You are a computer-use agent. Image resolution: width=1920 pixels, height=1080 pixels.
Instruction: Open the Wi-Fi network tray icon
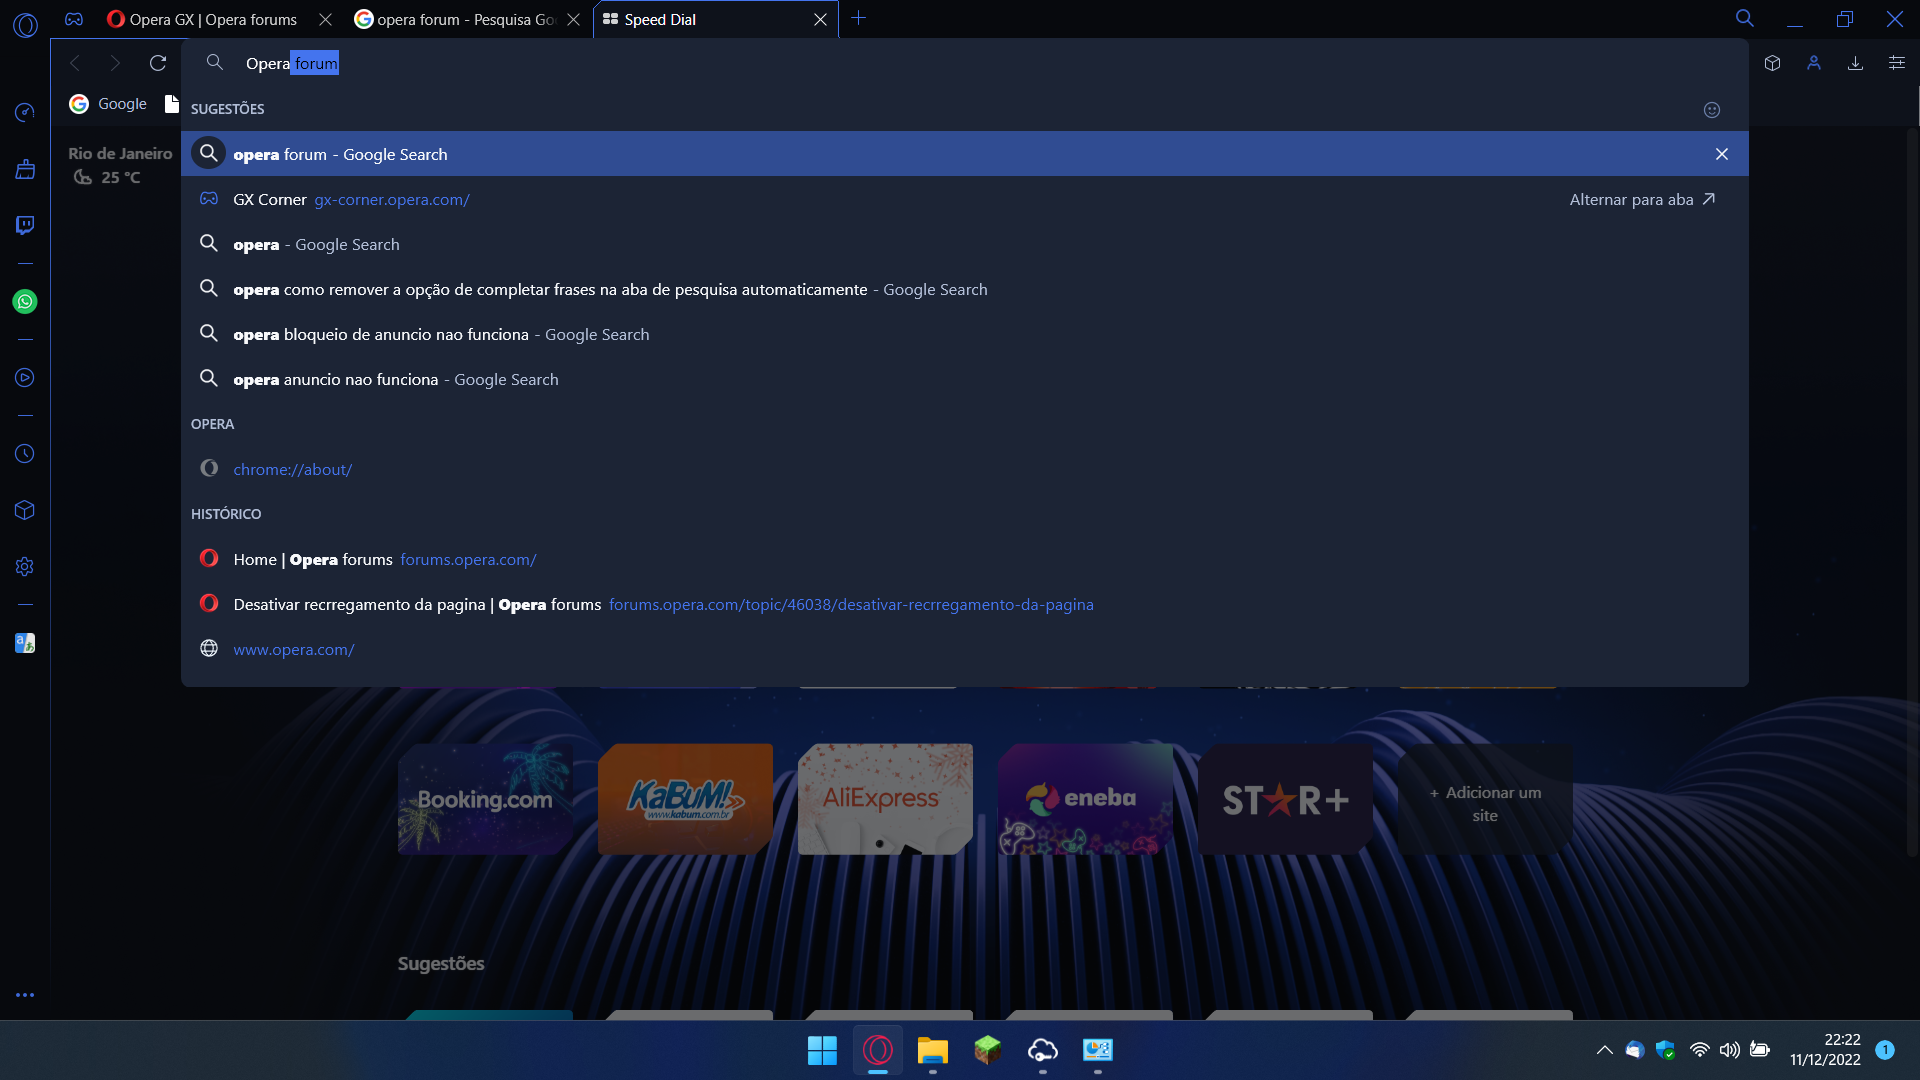(x=1699, y=1050)
